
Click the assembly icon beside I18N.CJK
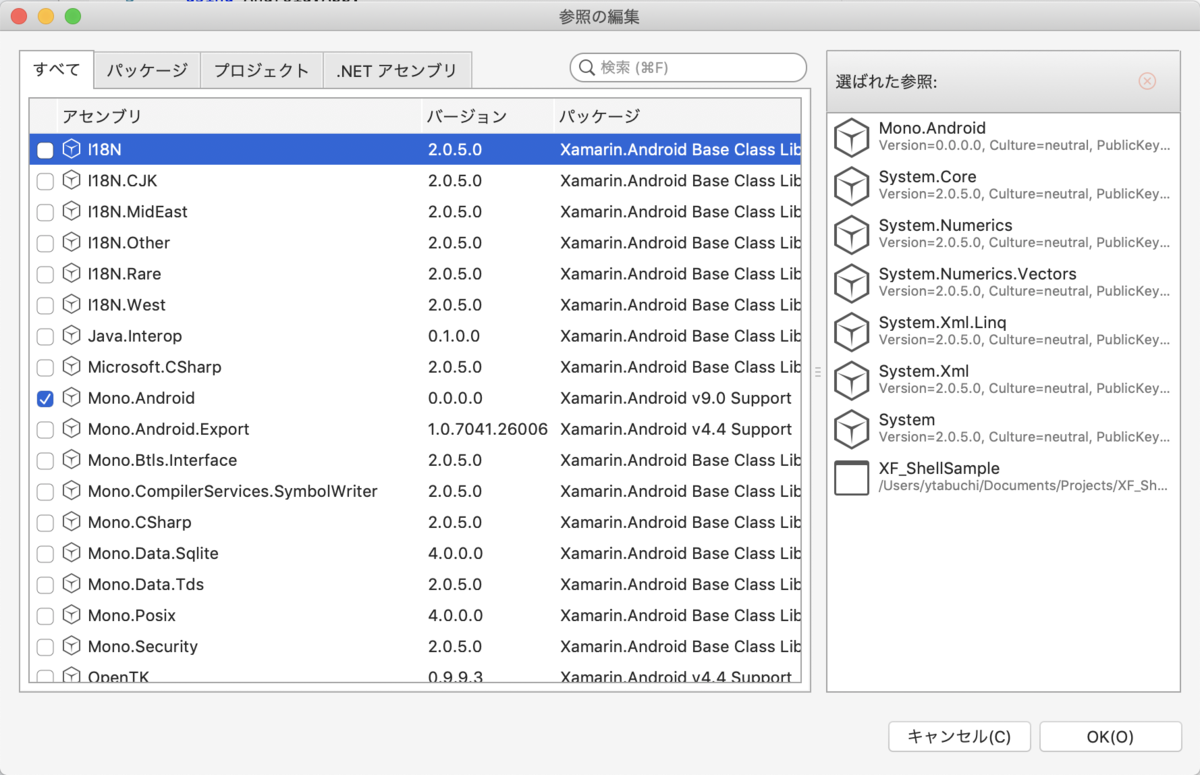[71, 180]
